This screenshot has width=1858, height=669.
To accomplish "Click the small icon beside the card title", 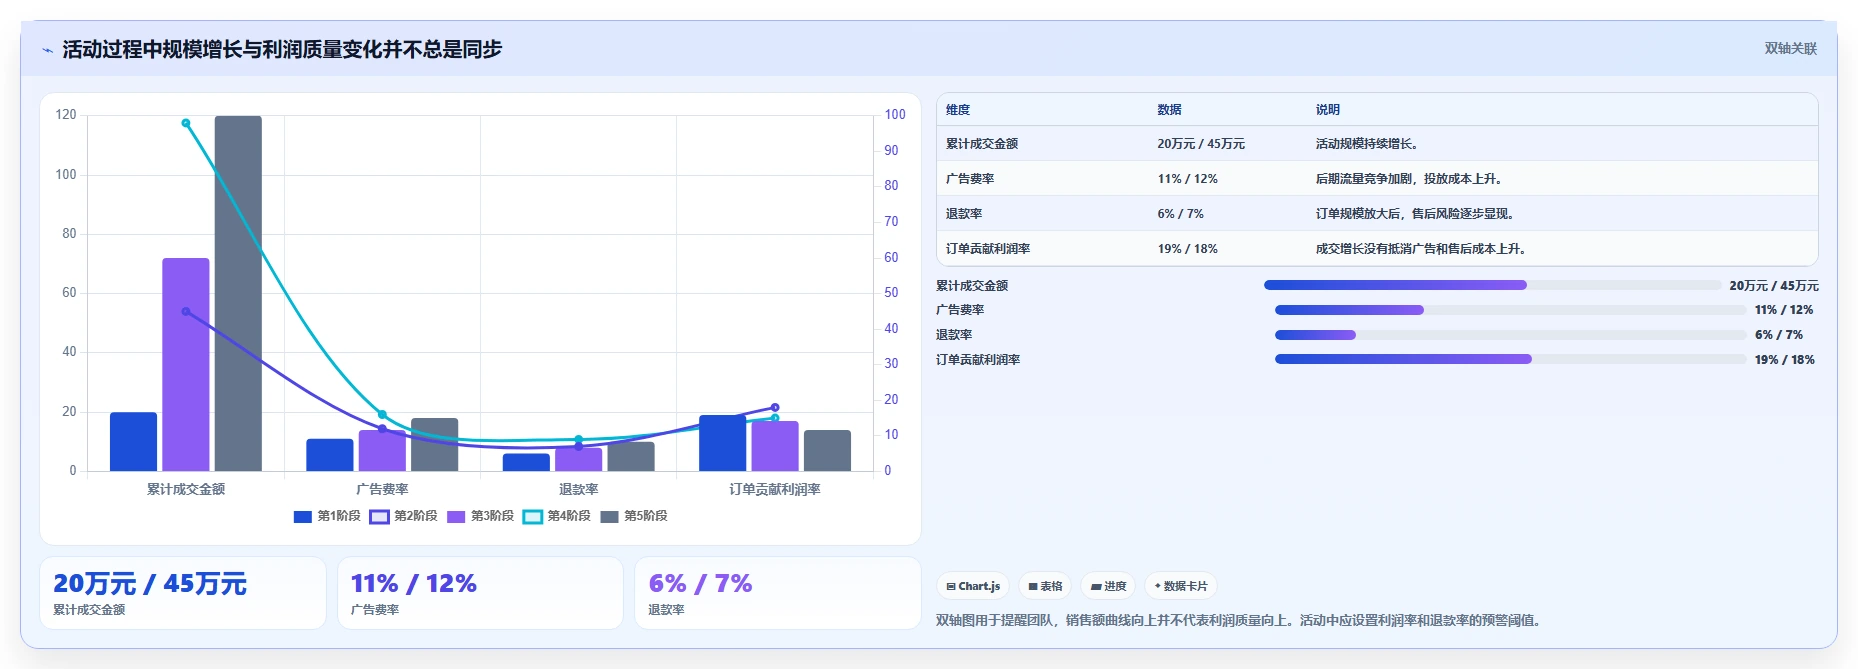I will point(47,50).
